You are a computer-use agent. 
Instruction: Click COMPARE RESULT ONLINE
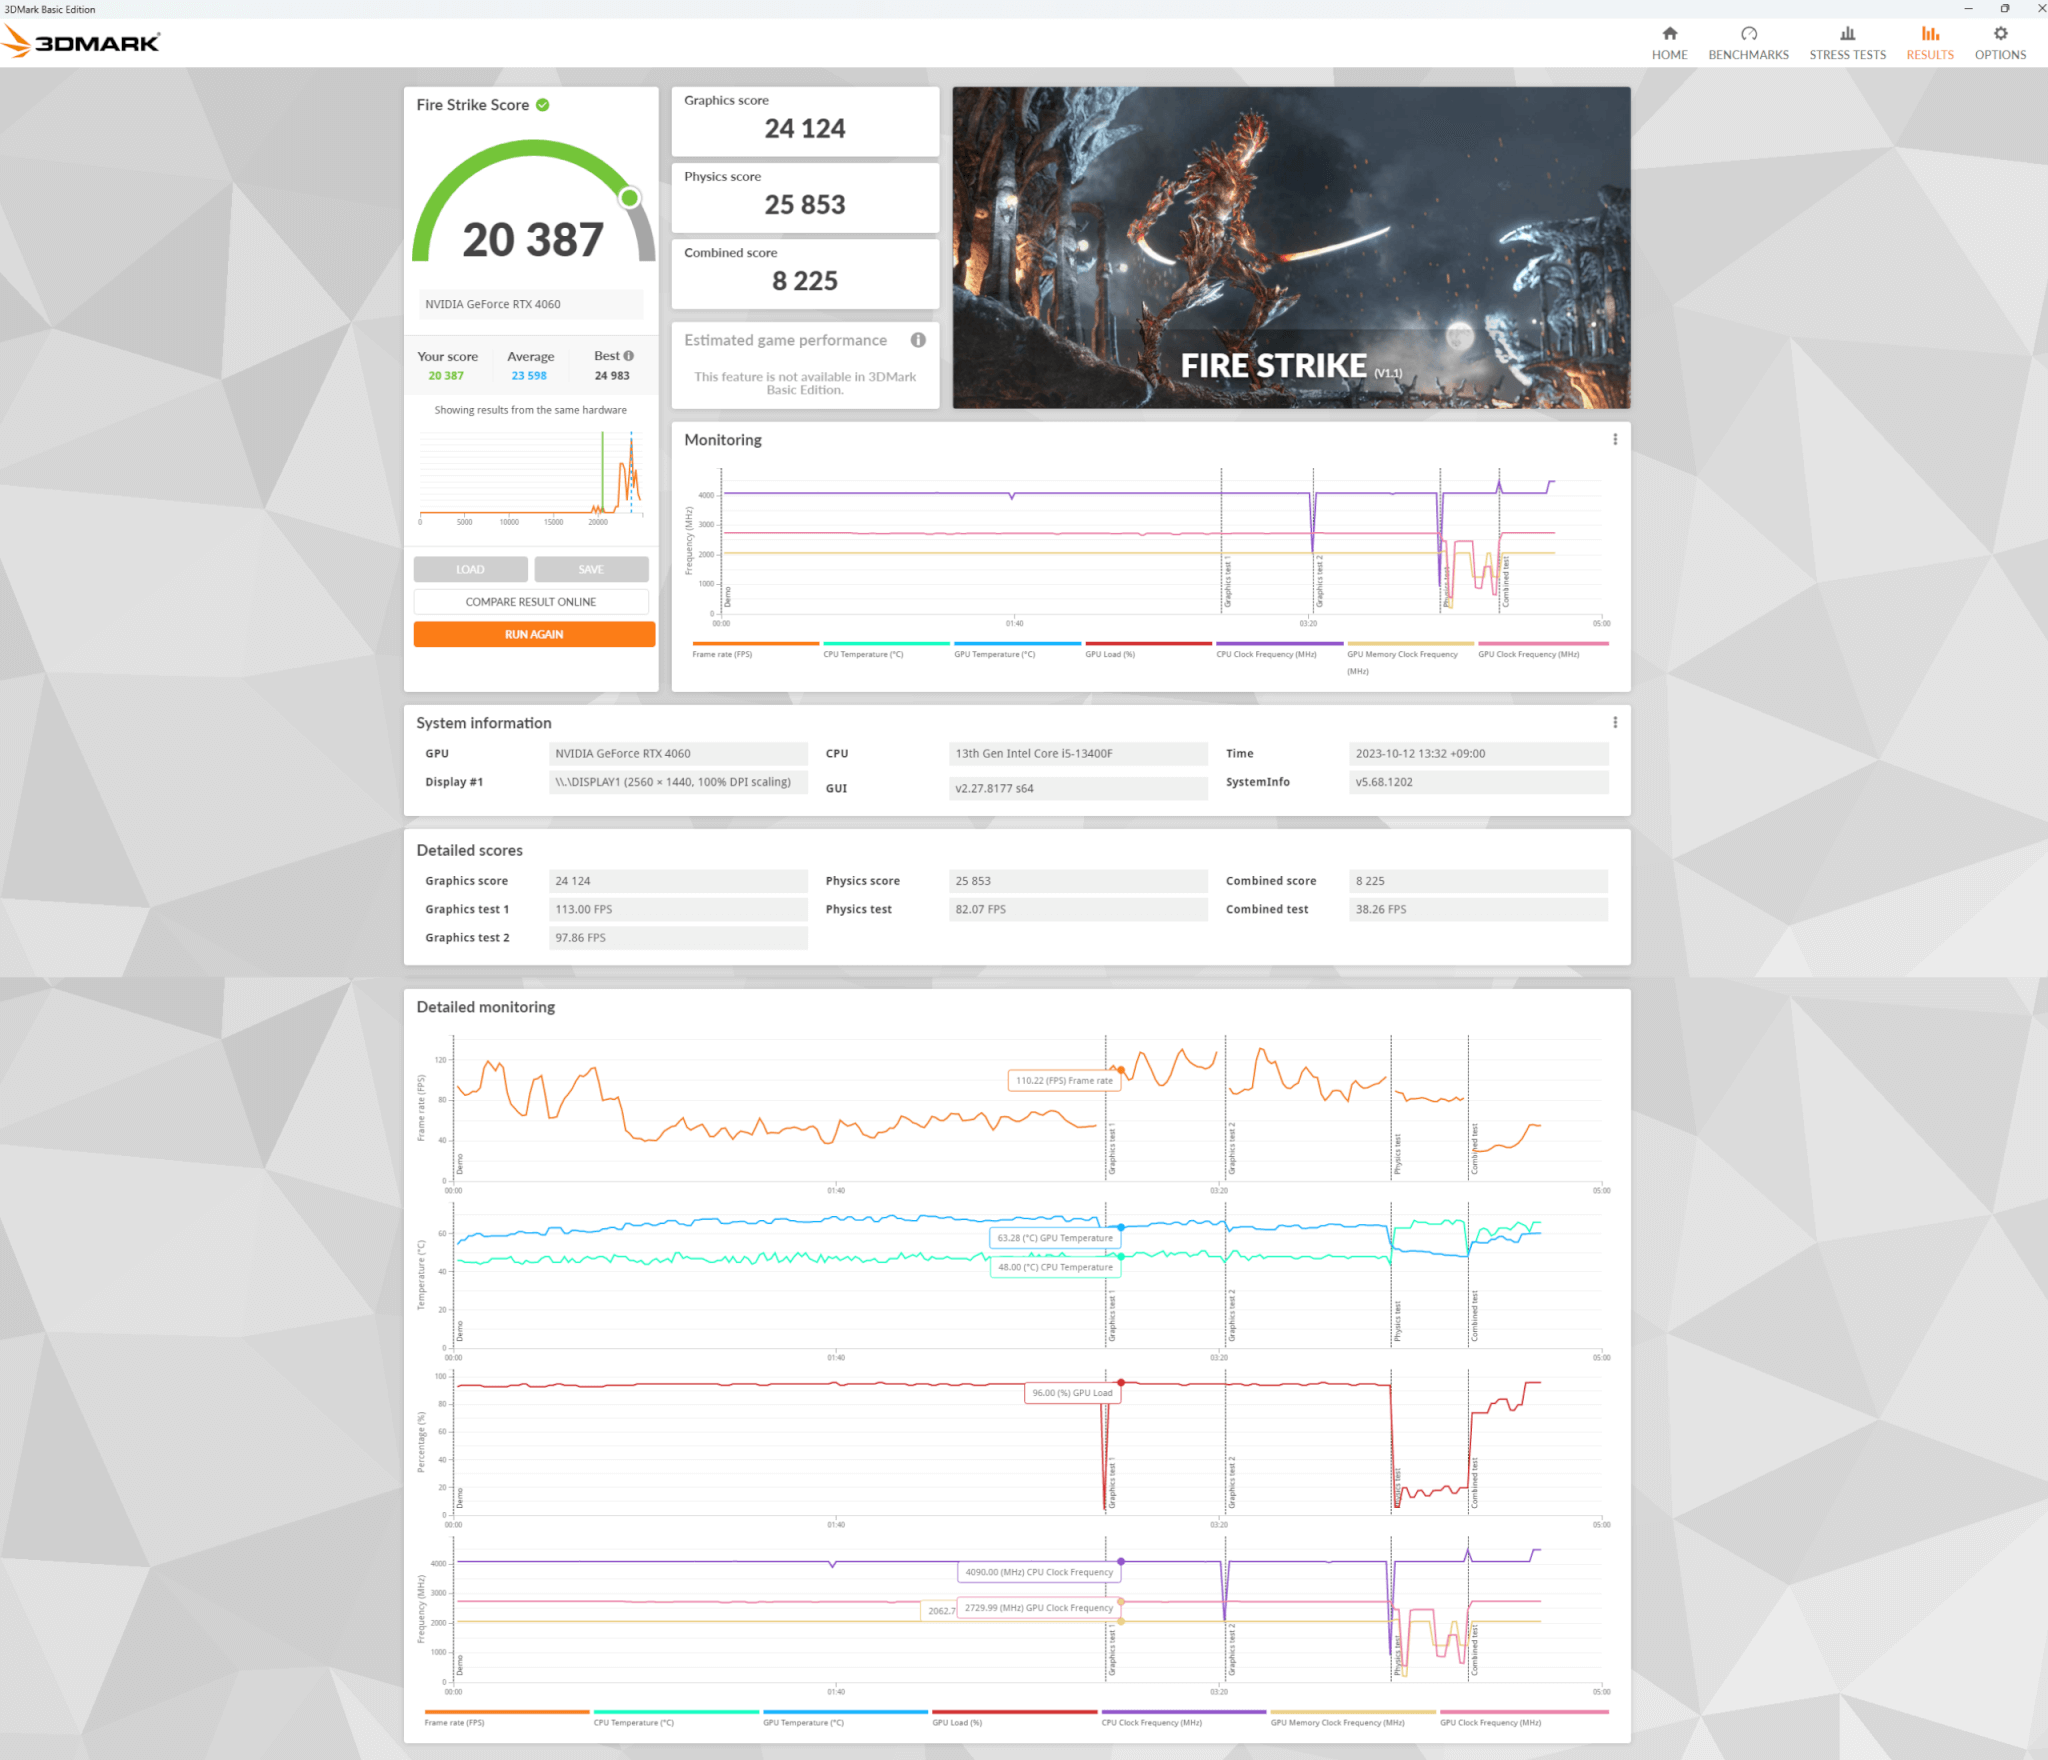point(531,602)
